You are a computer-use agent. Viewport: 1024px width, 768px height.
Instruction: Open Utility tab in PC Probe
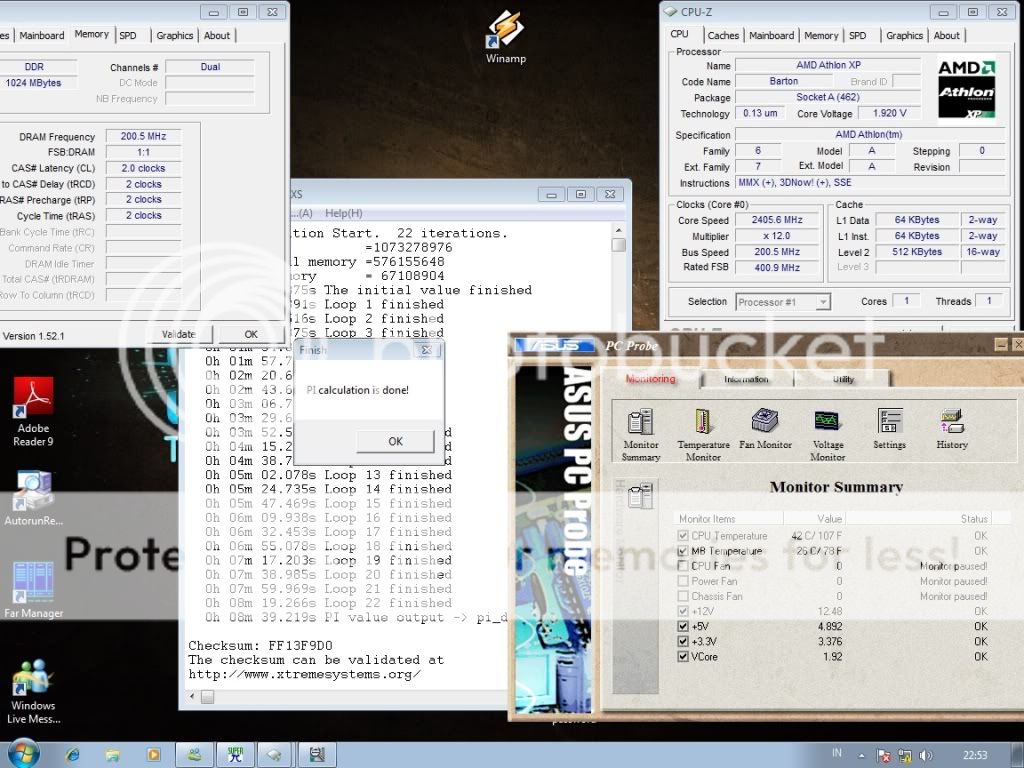point(843,379)
